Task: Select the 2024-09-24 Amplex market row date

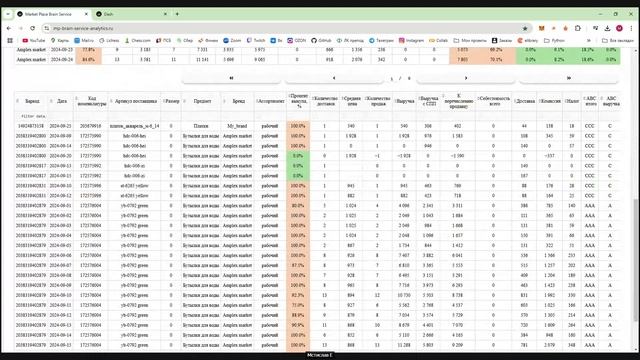Action: pyautogui.click(x=61, y=60)
